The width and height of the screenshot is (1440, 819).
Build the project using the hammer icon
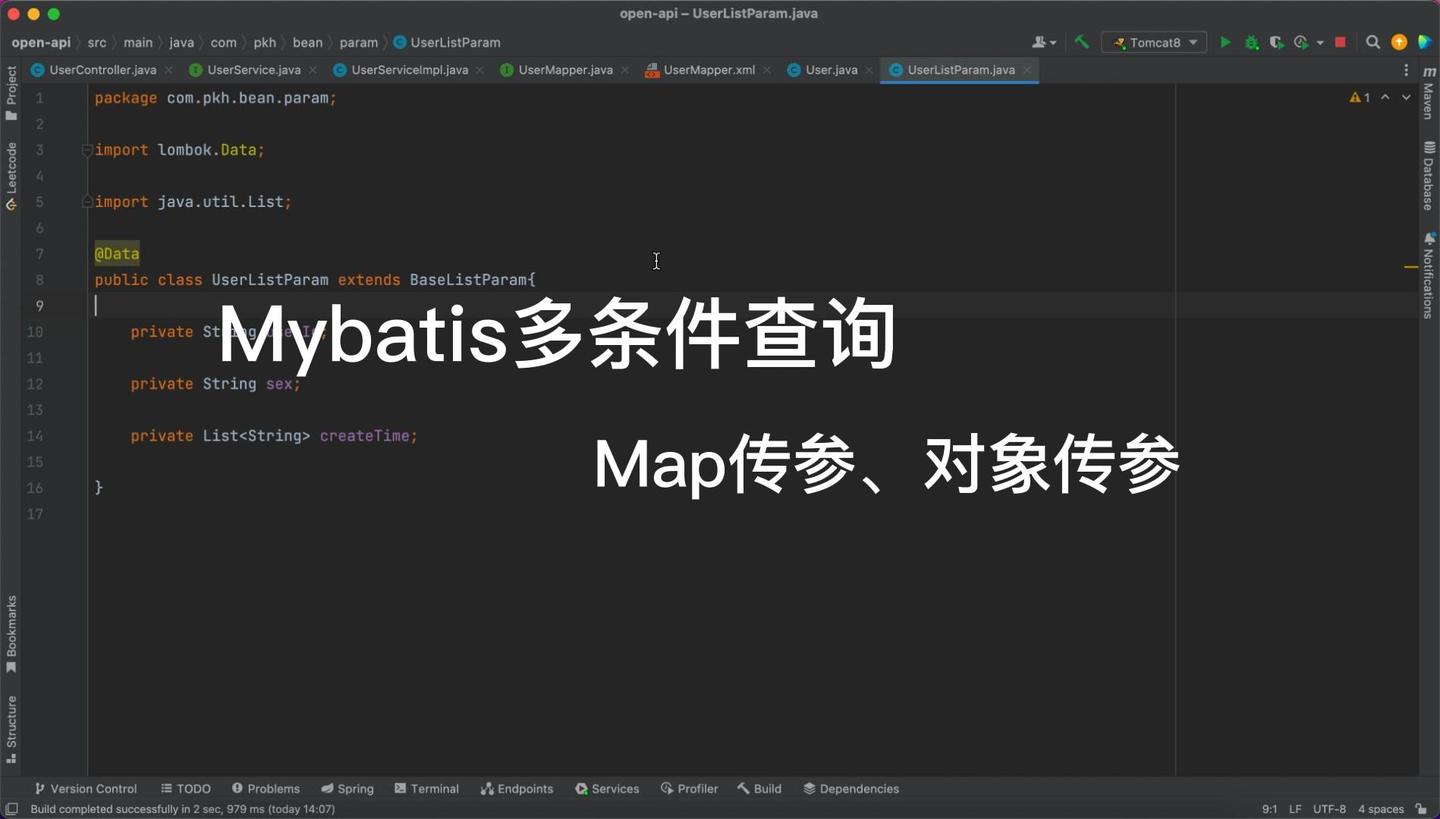[1081, 42]
